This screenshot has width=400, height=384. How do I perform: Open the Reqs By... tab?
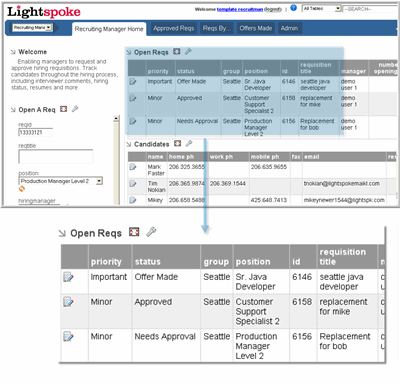pos(217,28)
